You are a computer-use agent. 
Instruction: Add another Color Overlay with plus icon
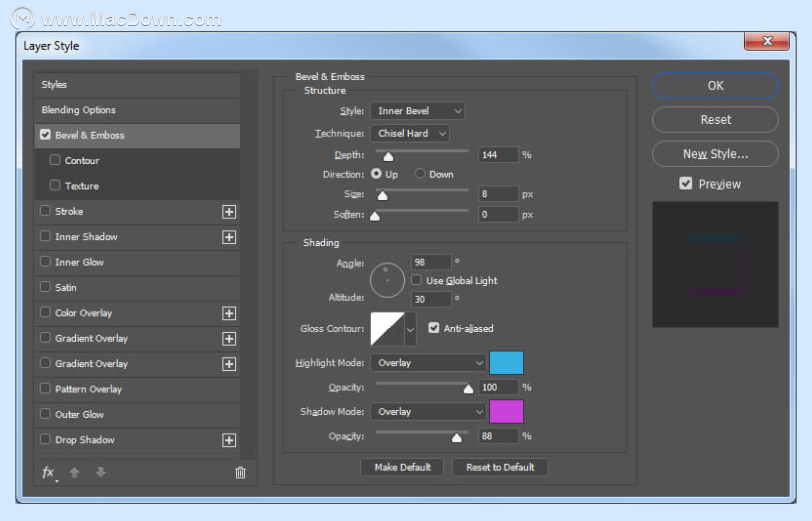tap(229, 313)
